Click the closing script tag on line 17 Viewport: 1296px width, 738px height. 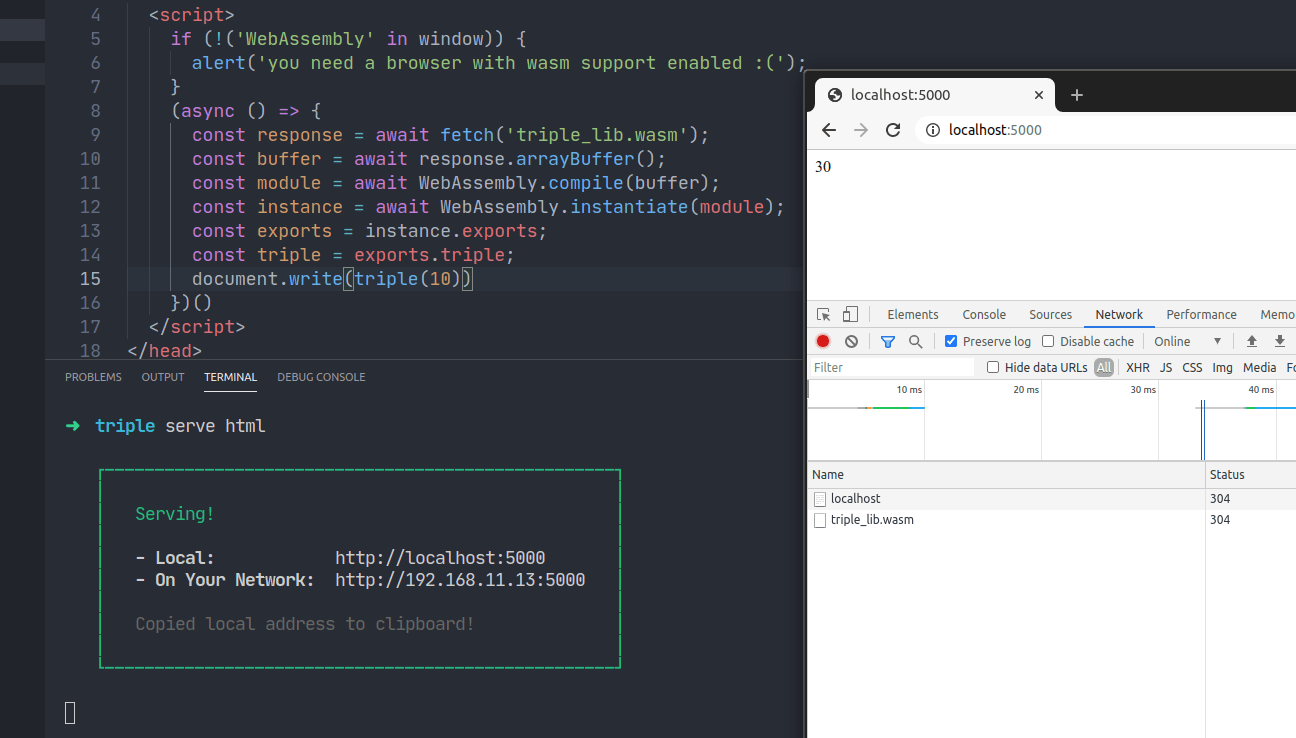tap(197, 327)
